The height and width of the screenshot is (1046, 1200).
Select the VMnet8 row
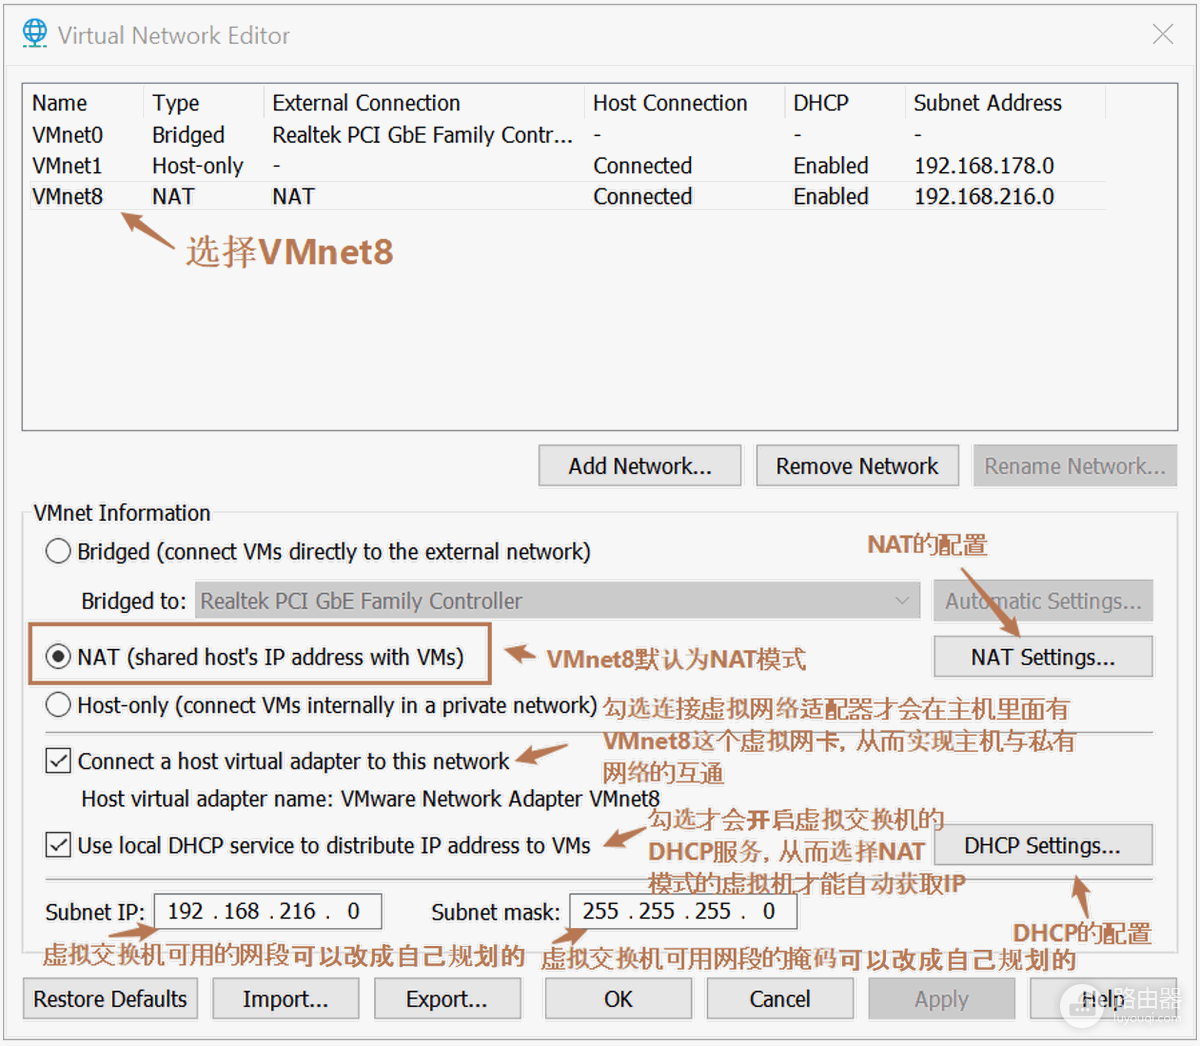(568, 197)
